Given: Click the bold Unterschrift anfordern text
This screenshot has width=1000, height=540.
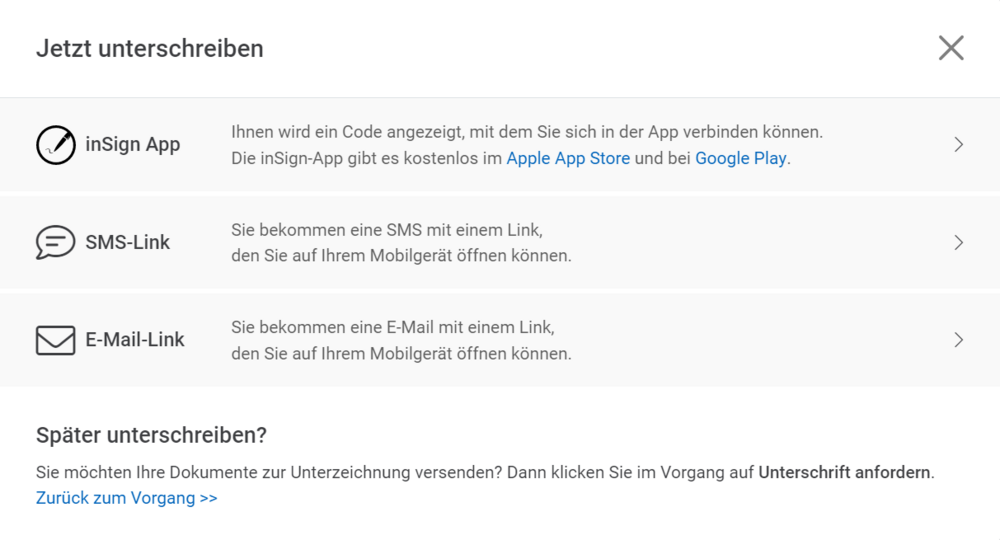Looking at the screenshot, I should 845,472.
